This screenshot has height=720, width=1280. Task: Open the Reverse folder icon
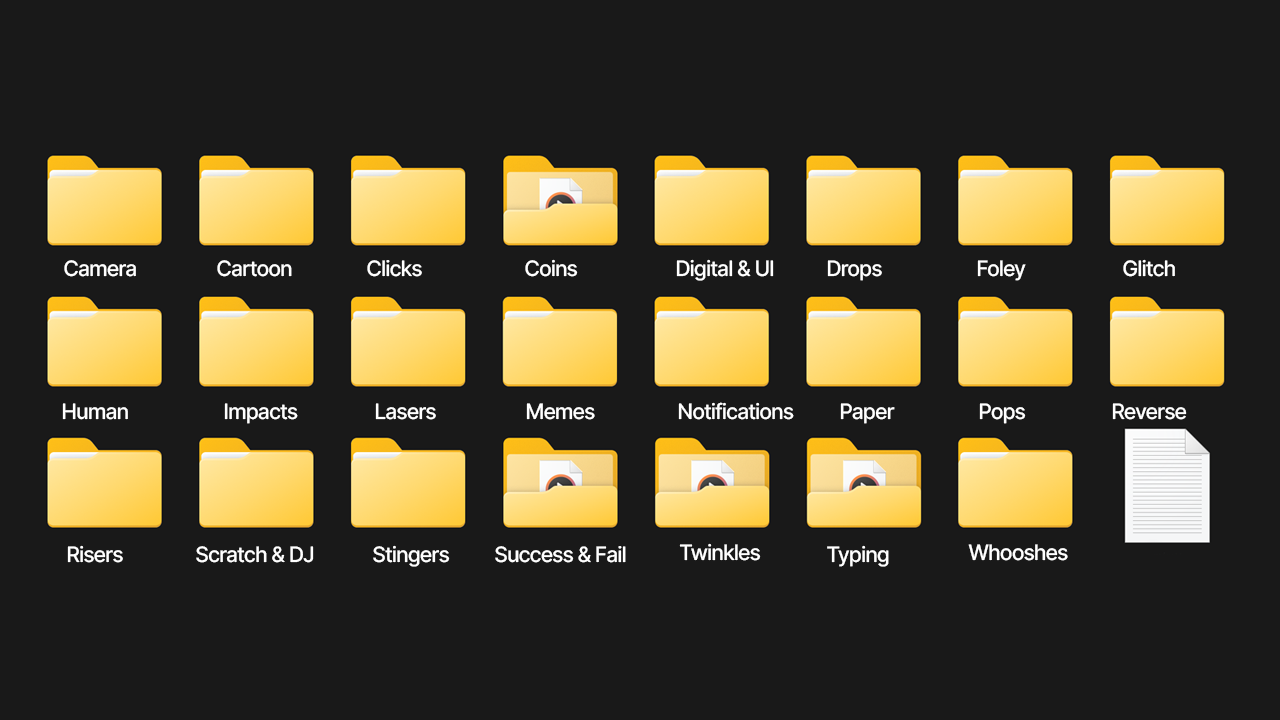1167,342
